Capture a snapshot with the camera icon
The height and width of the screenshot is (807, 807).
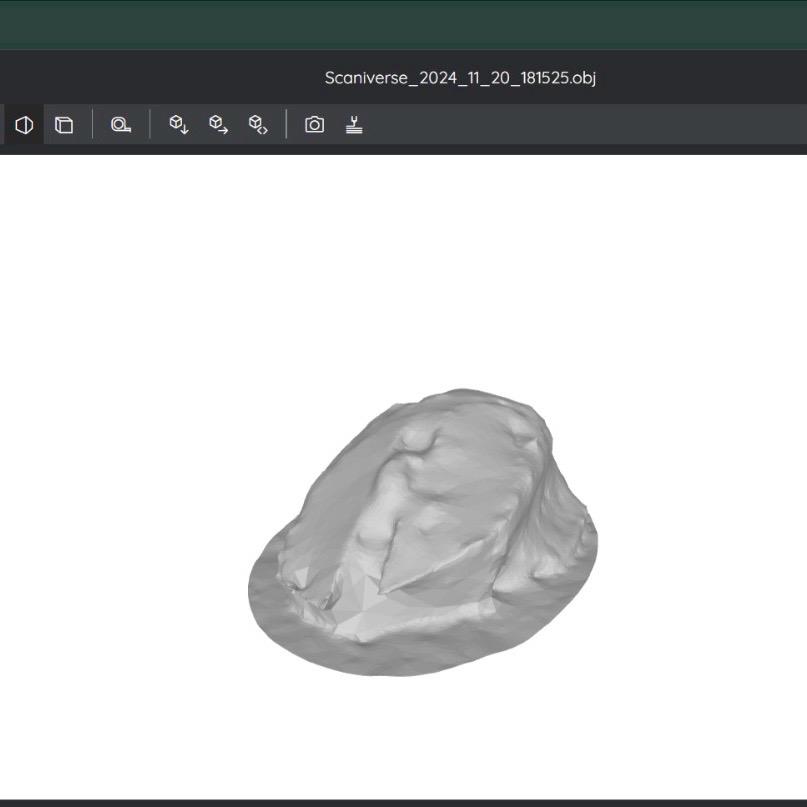[x=313, y=124]
